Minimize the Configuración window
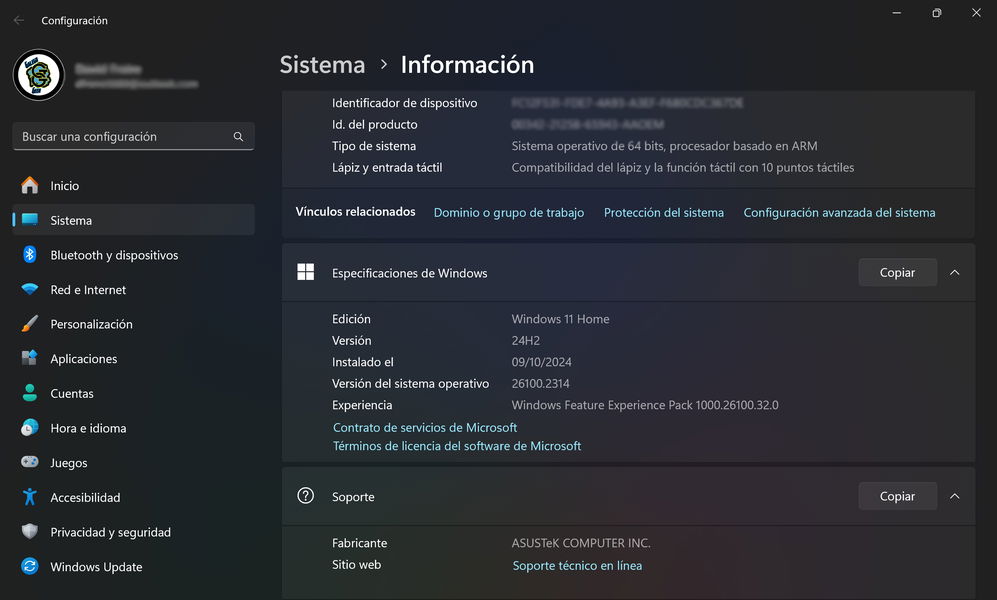This screenshot has height=600, width=997. pyautogui.click(x=897, y=13)
